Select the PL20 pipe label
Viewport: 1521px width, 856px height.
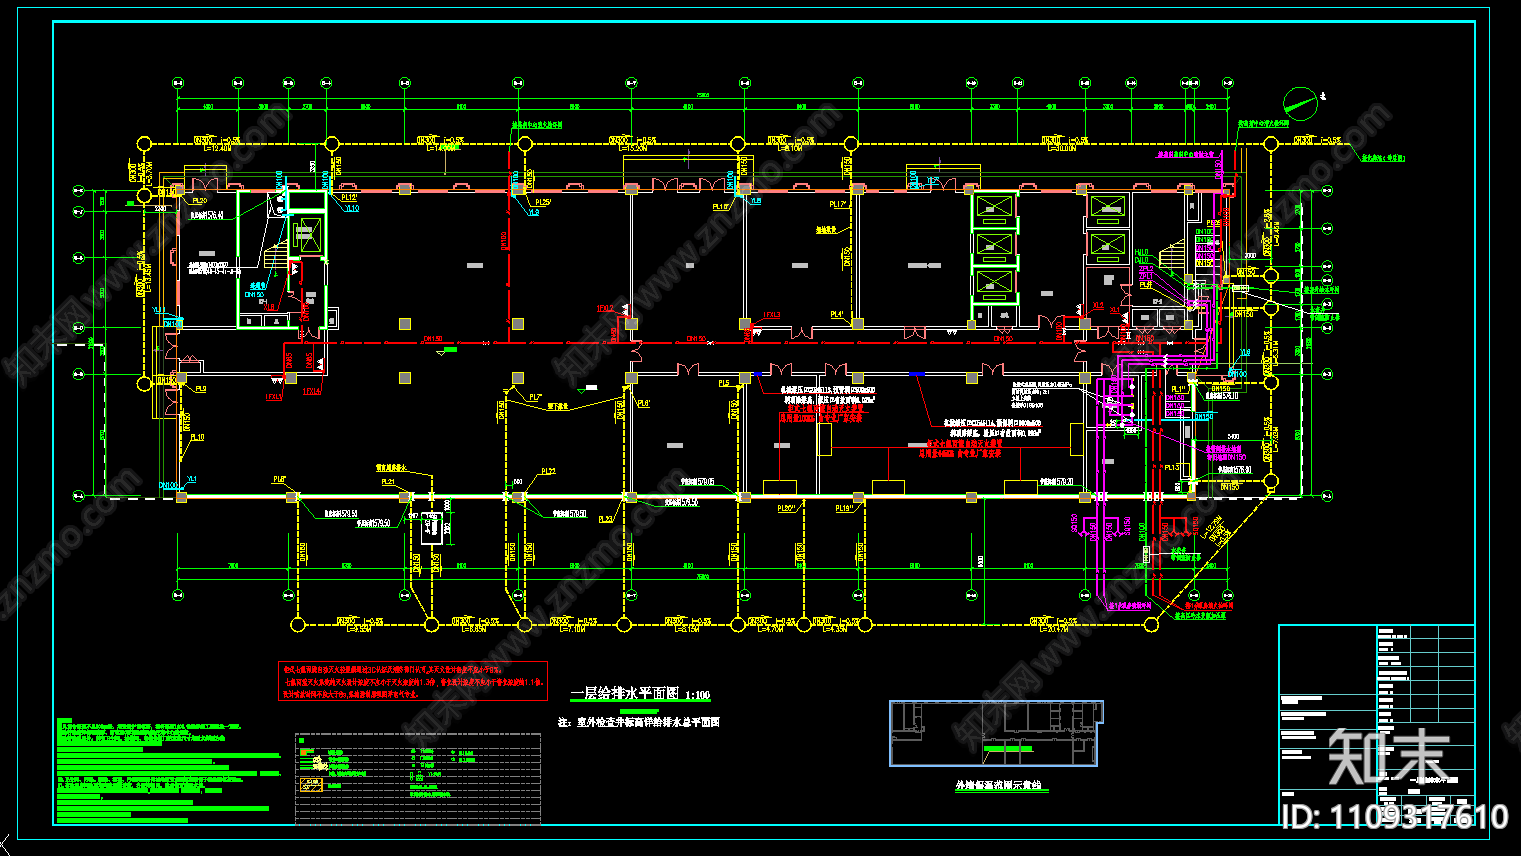(199, 201)
